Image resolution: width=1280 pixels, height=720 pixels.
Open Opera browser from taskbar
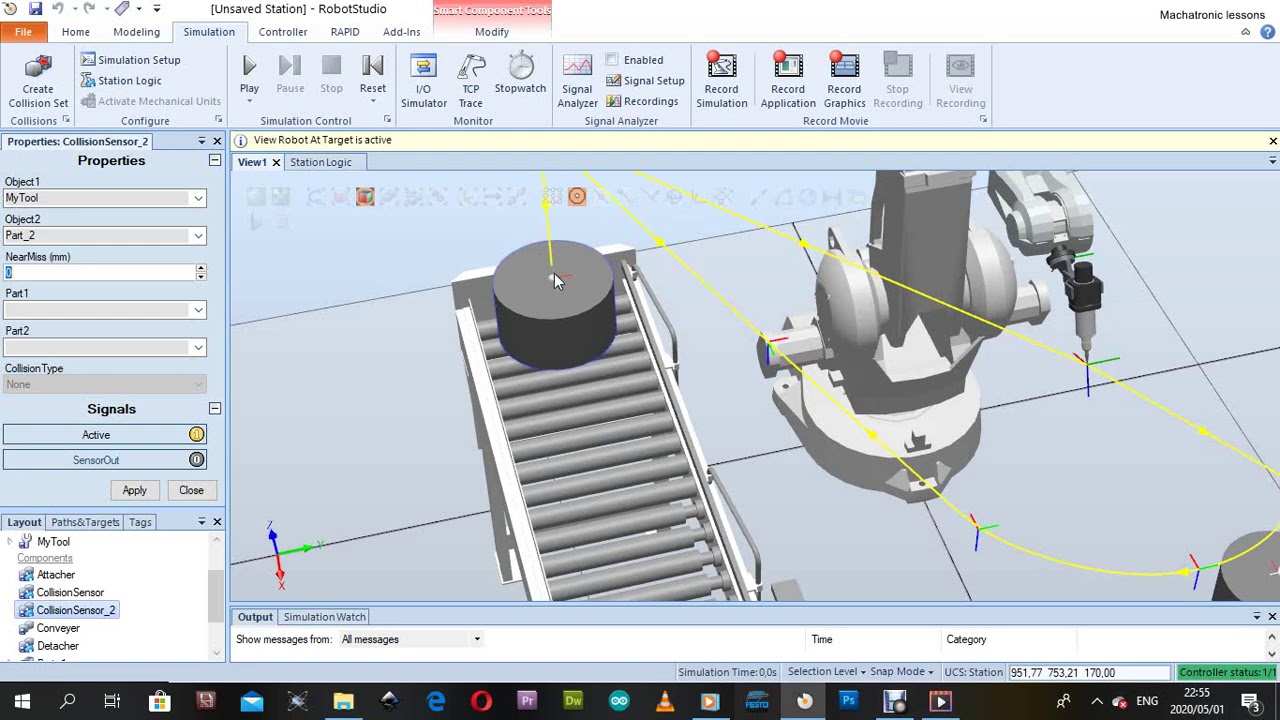click(481, 701)
